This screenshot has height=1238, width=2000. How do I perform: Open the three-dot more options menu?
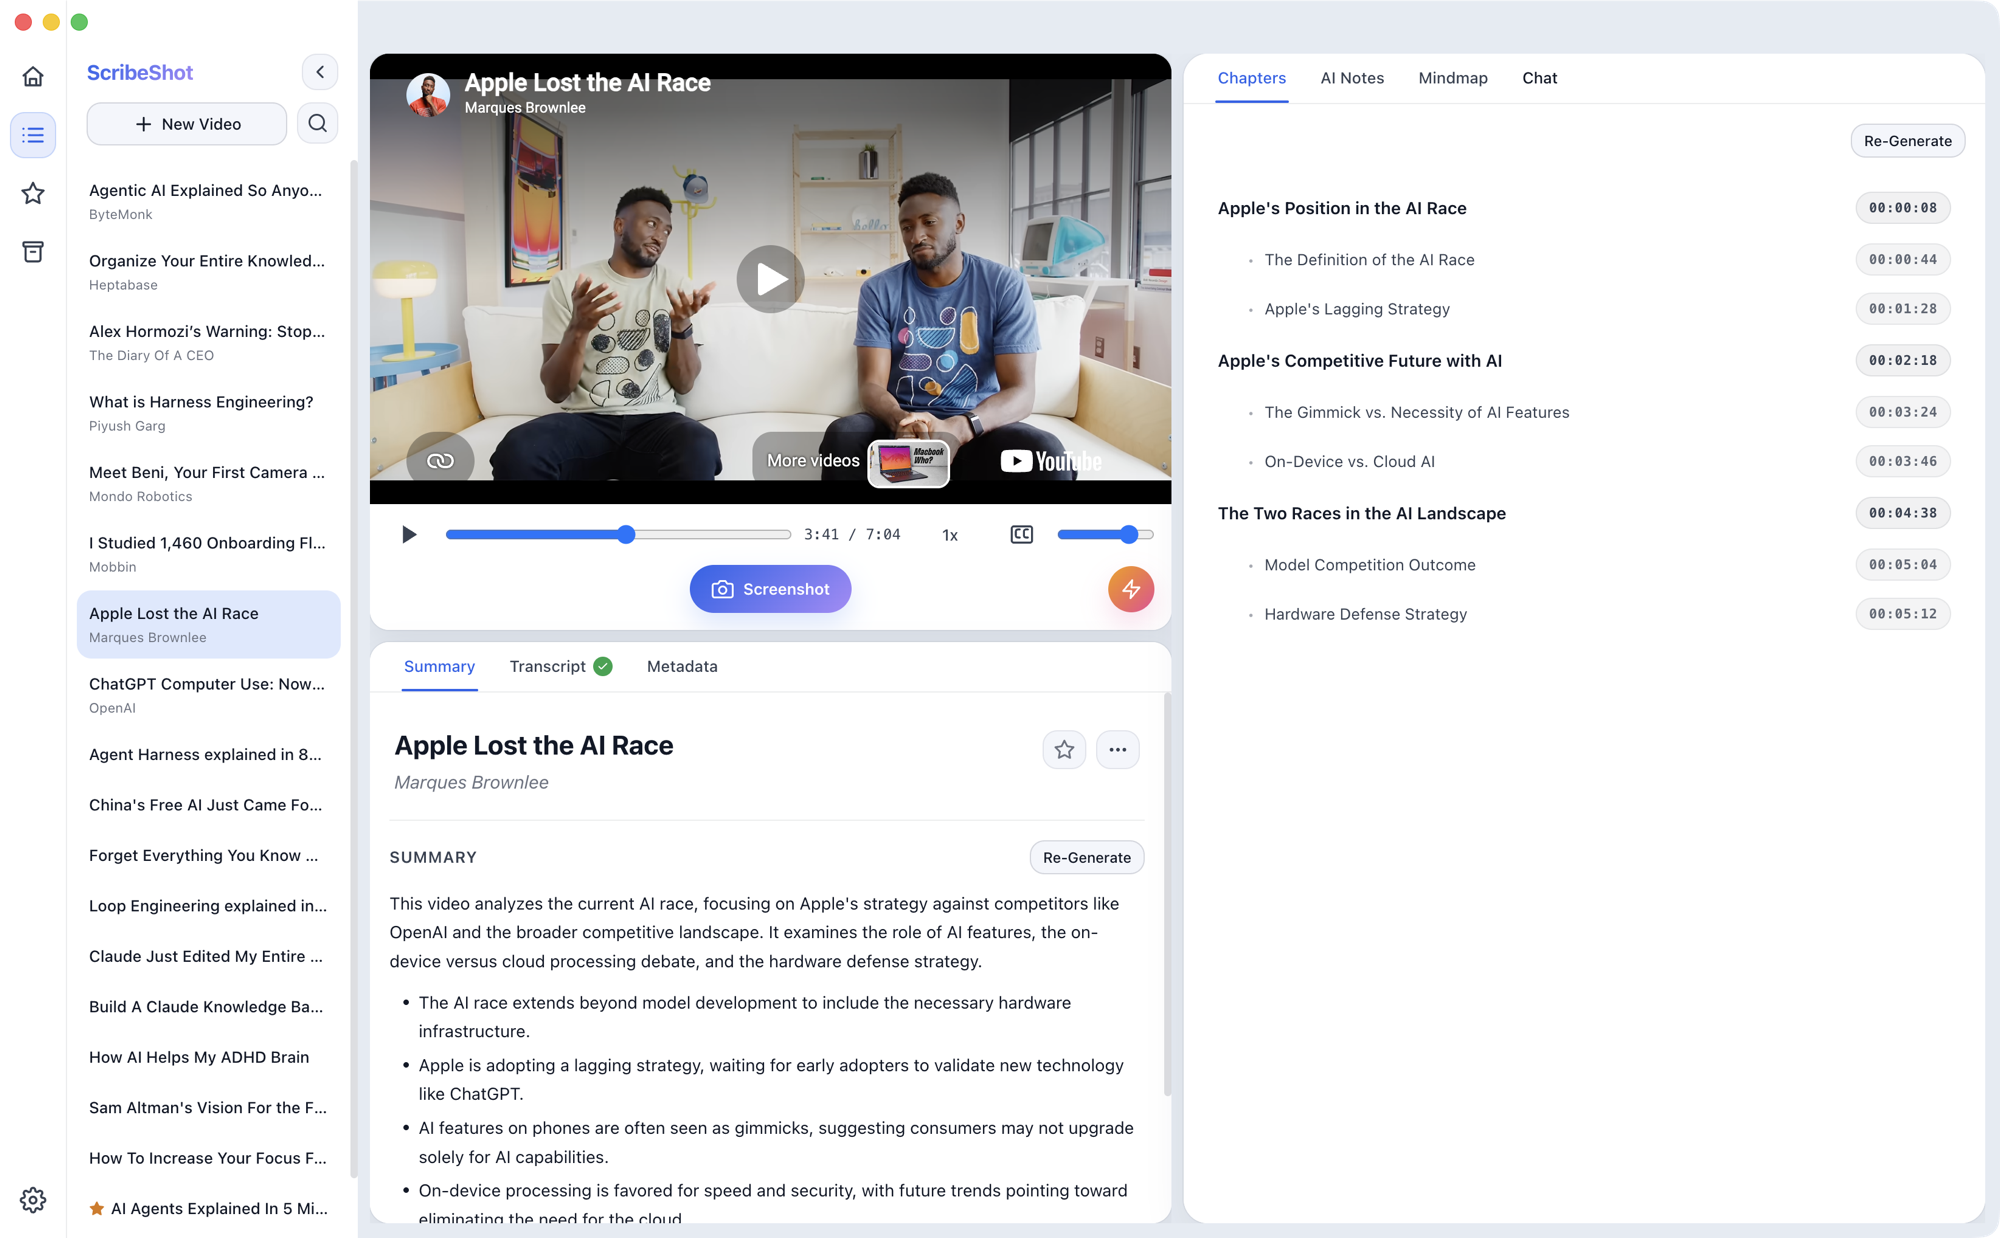point(1118,750)
